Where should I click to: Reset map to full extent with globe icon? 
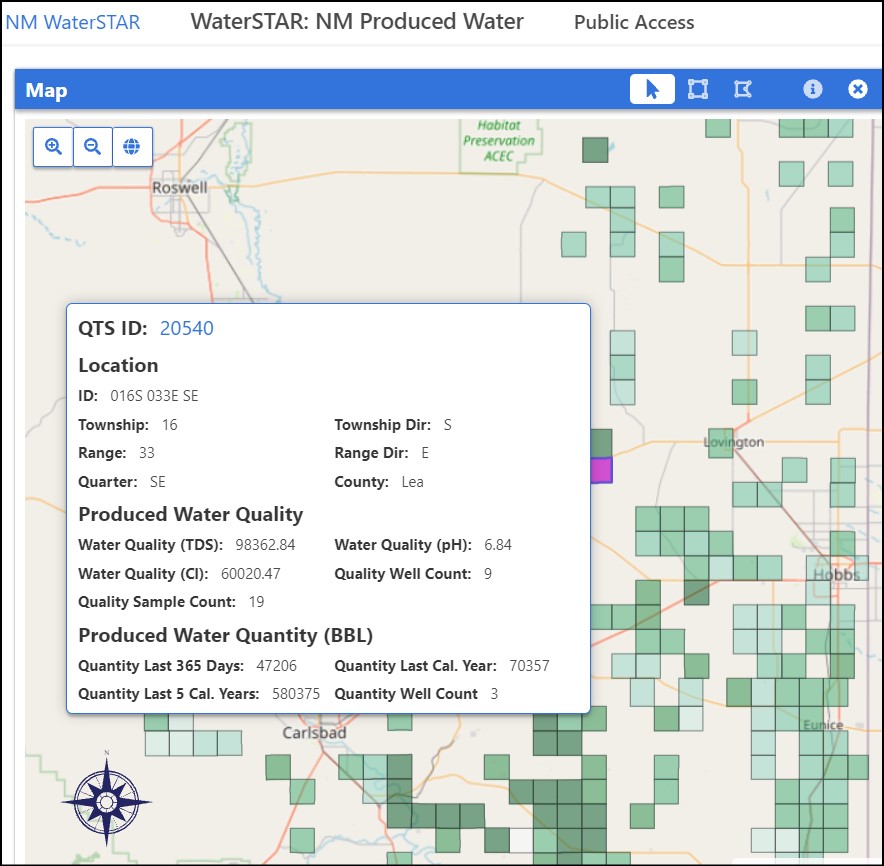tap(132, 146)
